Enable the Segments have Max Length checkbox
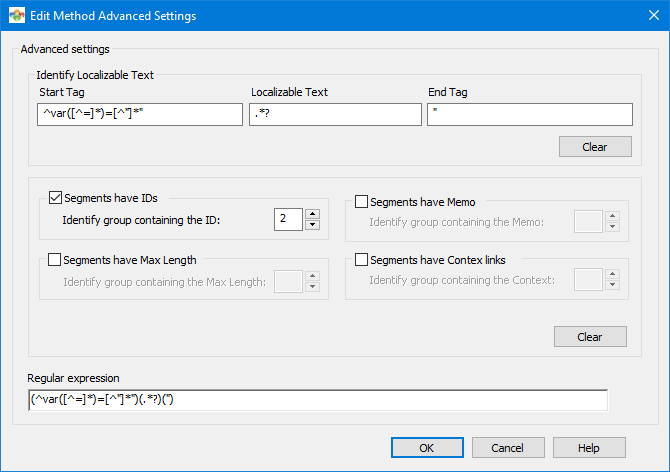 point(54,260)
